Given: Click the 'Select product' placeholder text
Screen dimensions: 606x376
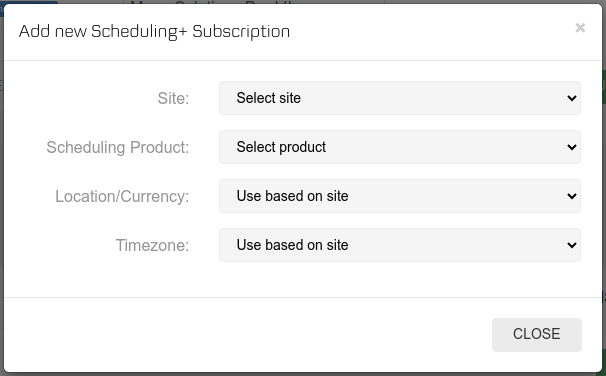Looking at the screenshot, I should tap(281, 147).
